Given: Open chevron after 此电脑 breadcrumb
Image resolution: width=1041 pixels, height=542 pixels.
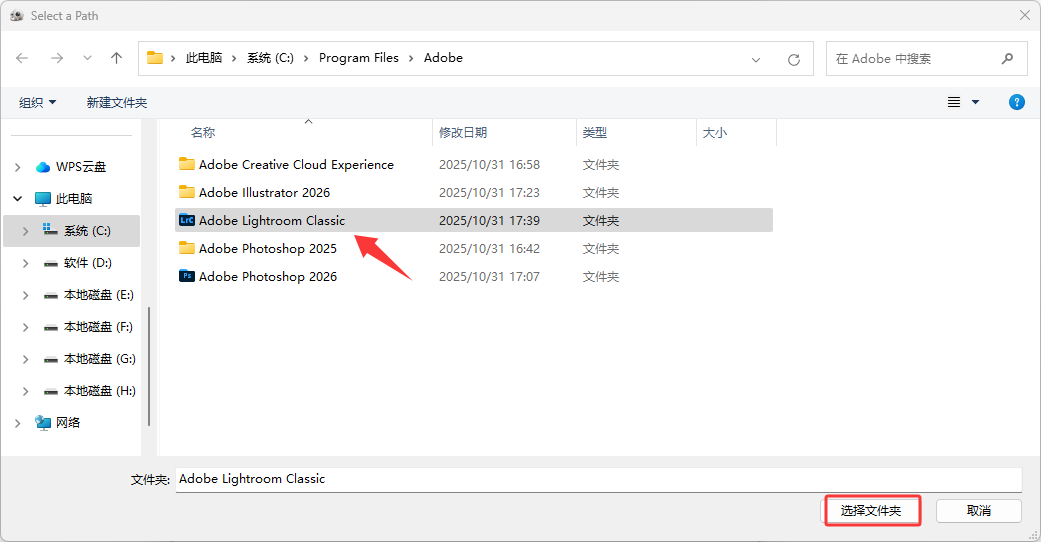Looking at the screenshot, I should (x=234, y=58).
